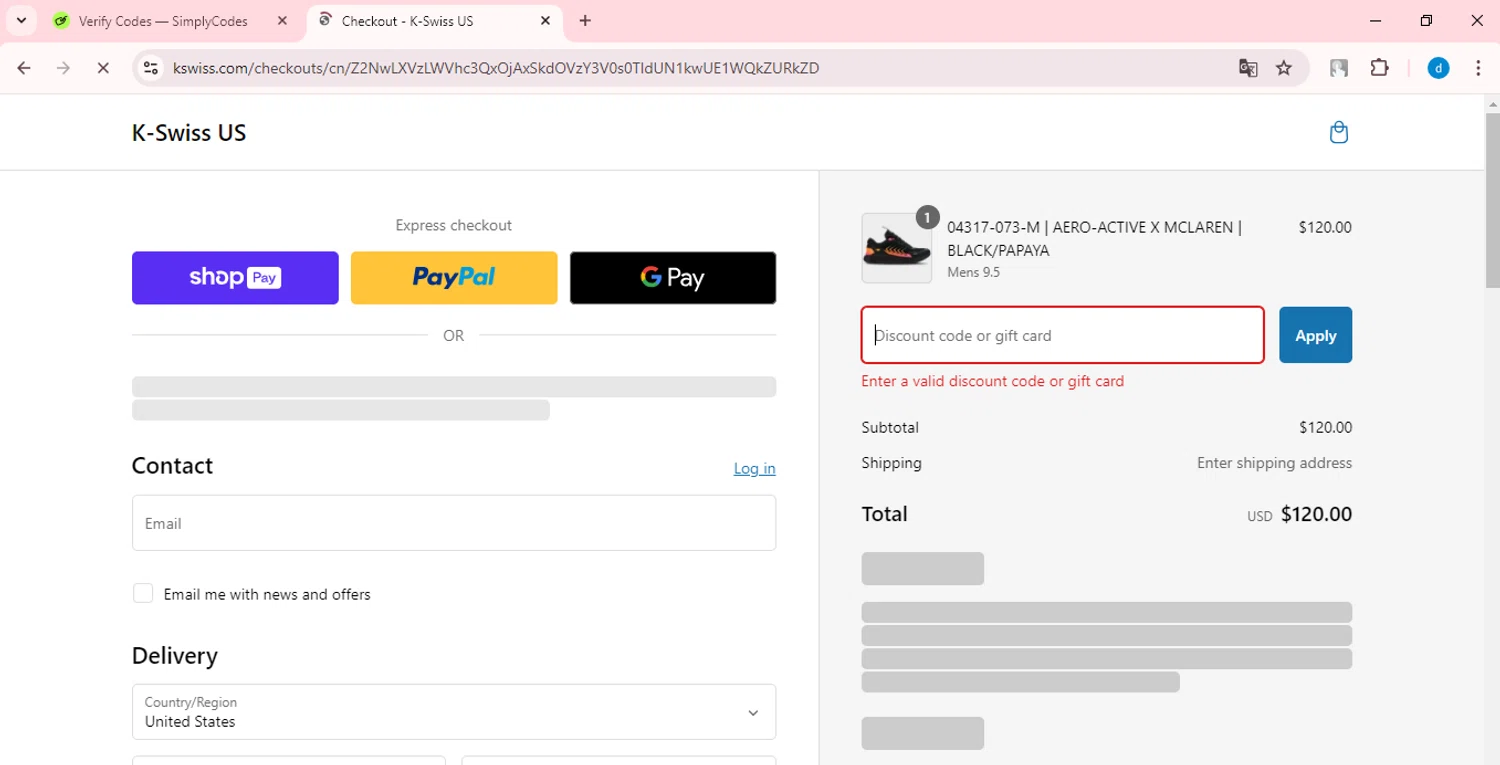This screenshot has height=765, width=1500.
Task: Click the Delivery section heading
Action: click(175, 656)
